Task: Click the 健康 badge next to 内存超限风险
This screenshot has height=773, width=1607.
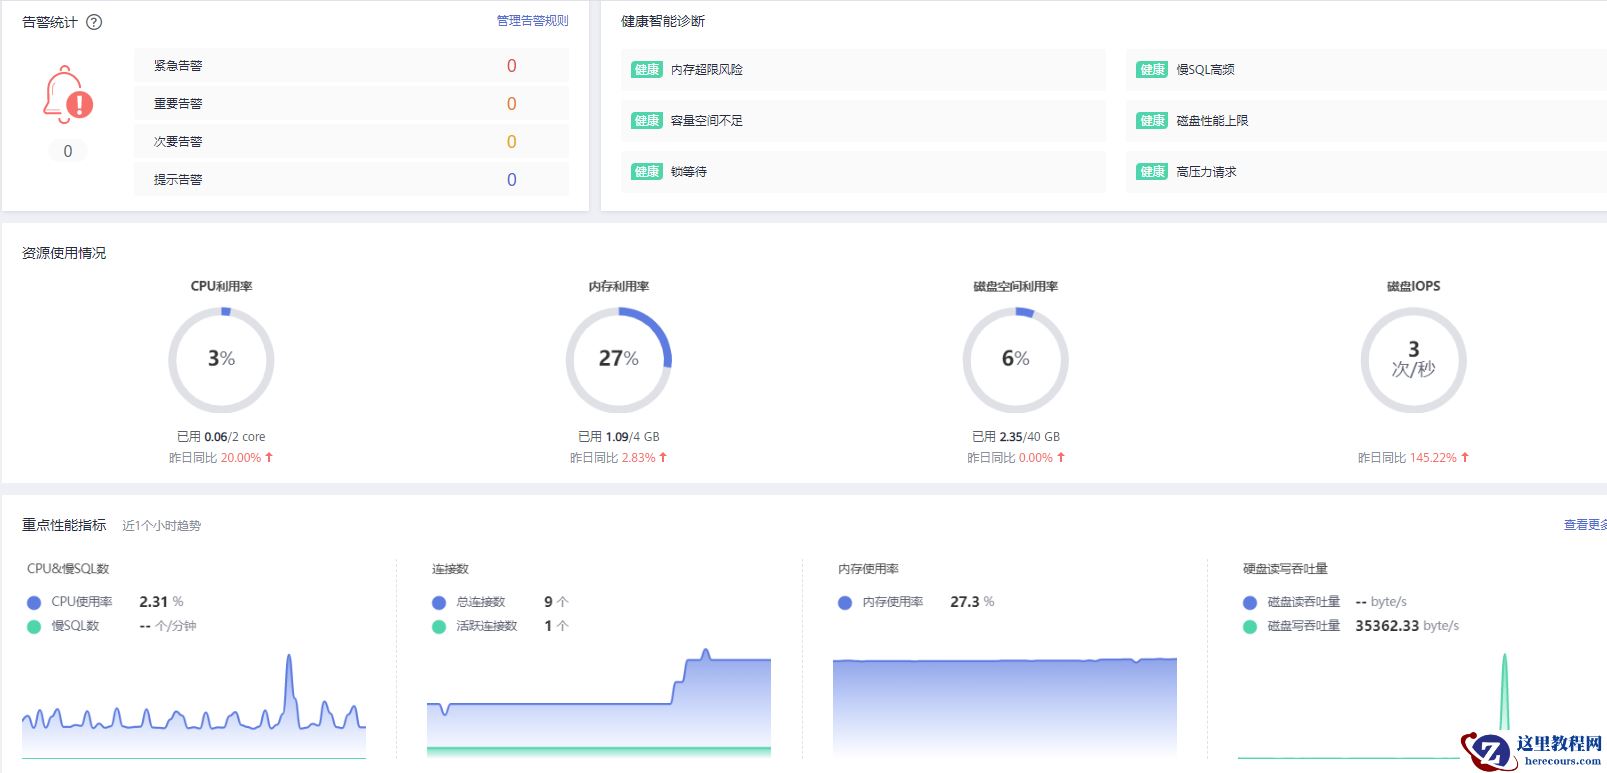Action: point(647,69)
